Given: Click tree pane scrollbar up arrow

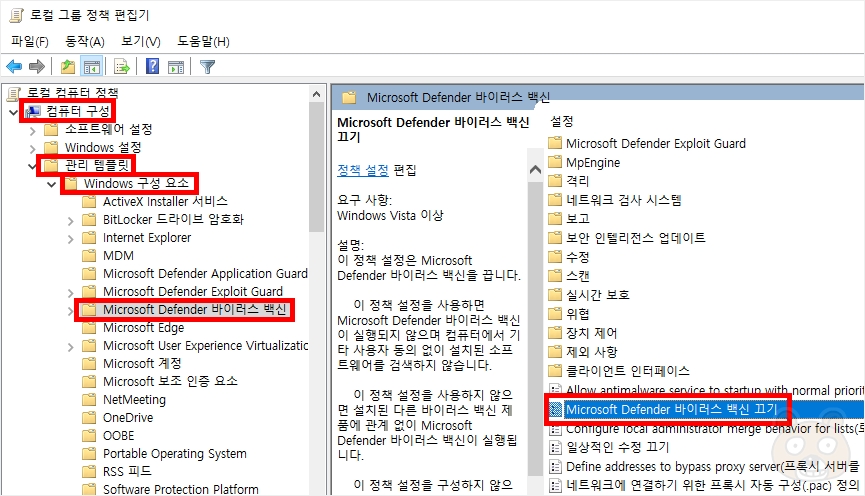Looking at the screenshot, I should click(317, 94).
